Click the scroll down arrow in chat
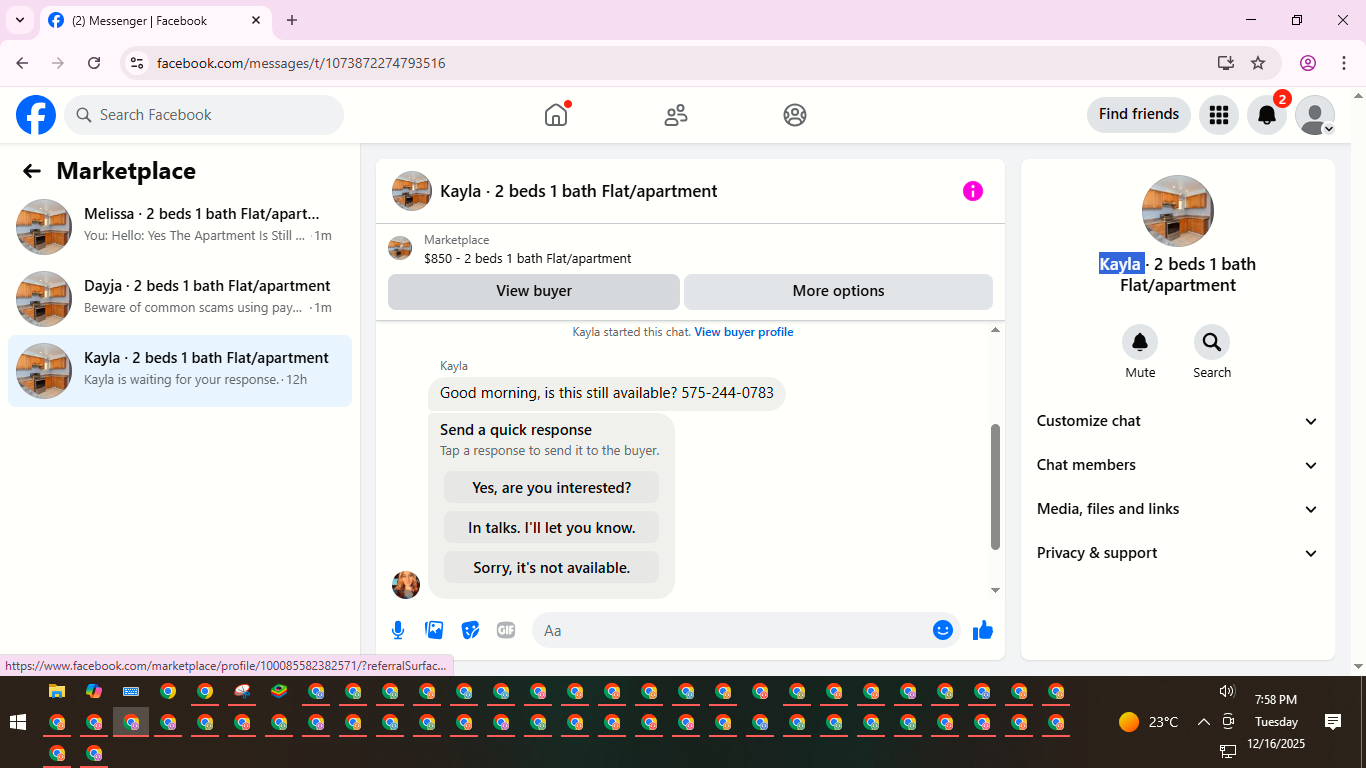 tap(995, 591)
